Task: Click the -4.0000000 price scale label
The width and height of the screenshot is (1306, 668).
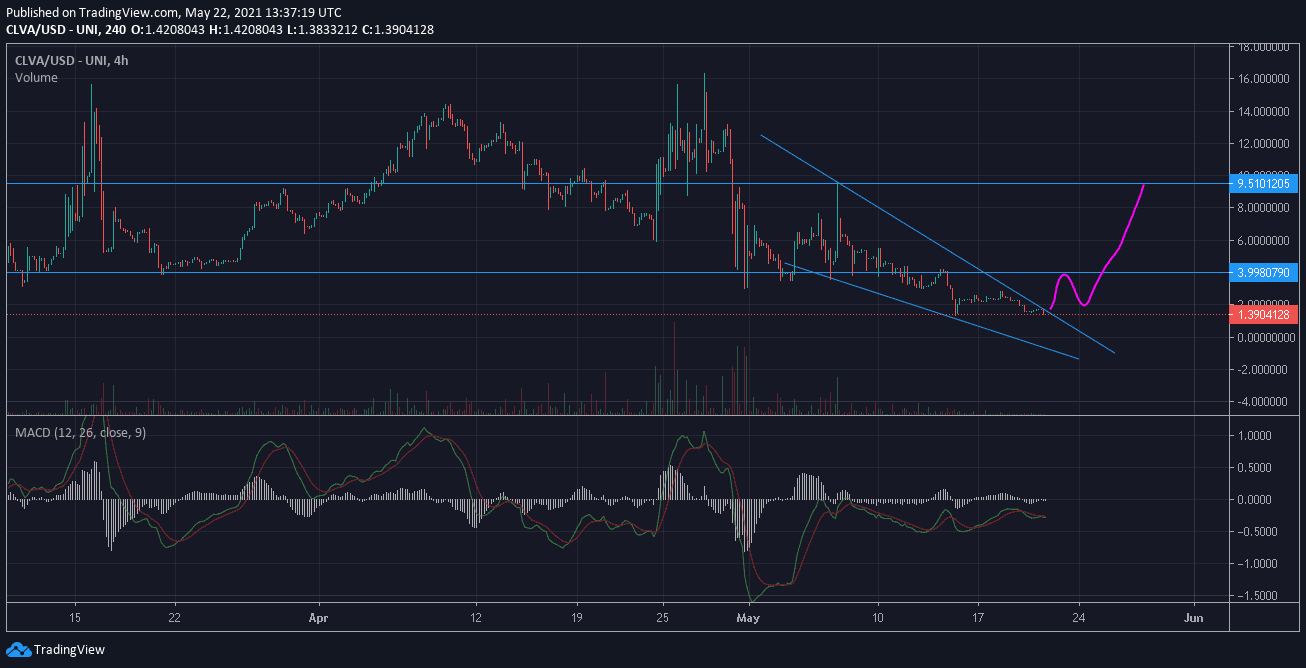Action: pos(1260,402)
